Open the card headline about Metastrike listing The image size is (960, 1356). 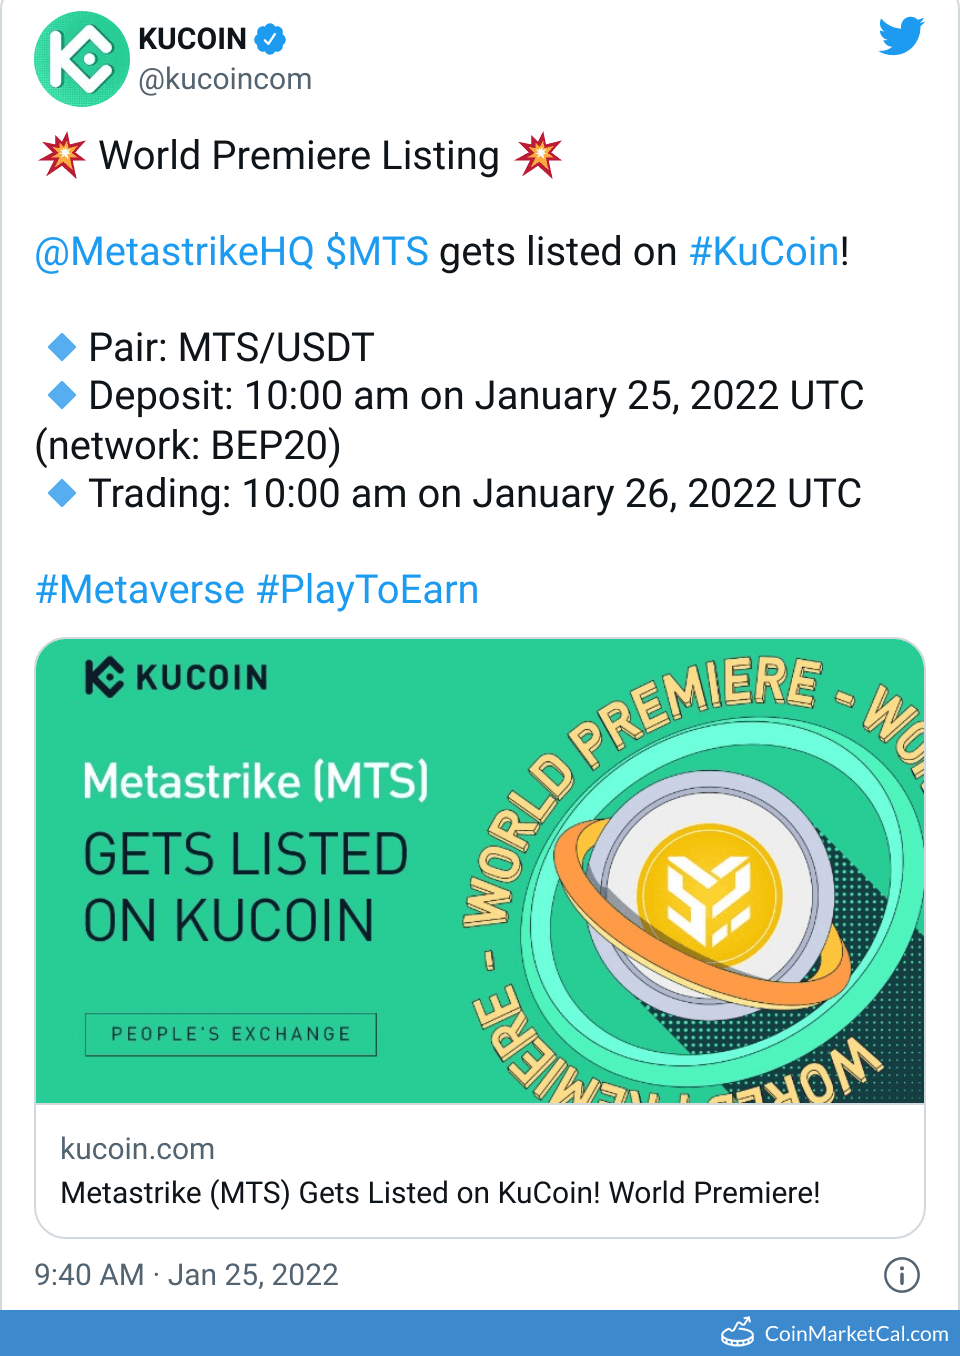pos(440,1193)
